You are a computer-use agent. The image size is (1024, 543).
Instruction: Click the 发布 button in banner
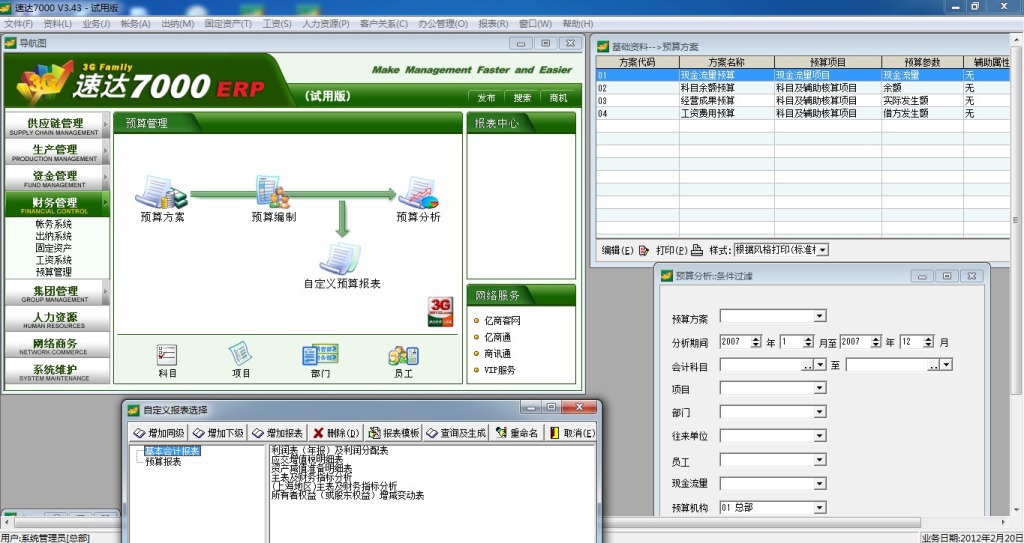[x=486, y=98]
